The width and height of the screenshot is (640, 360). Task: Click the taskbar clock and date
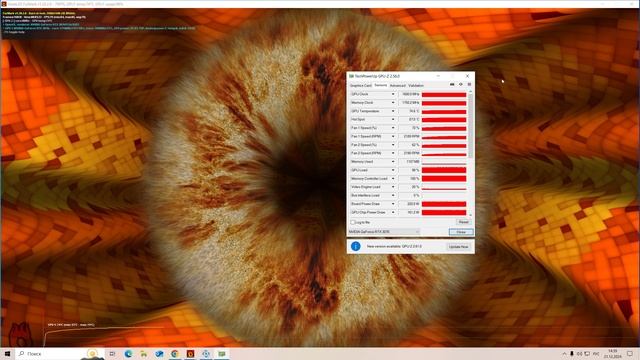click(612, 353)
